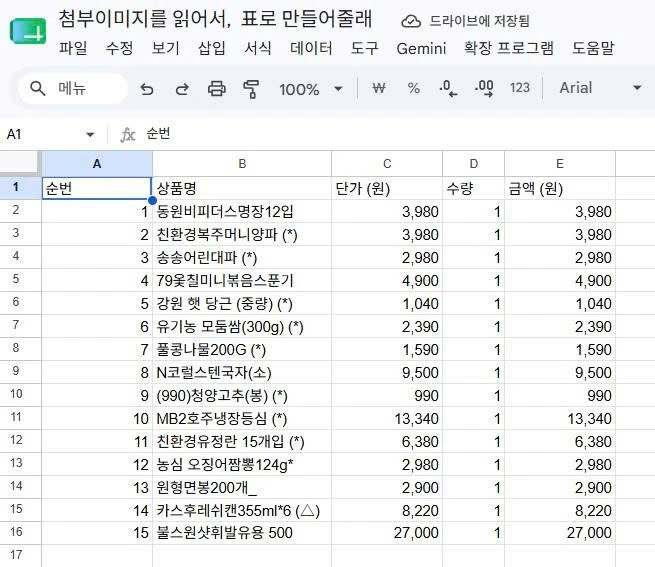Open the 100% zoom dropdown
Image resolution: width=655 pixels, height=567 pixels.
coord(310,89)
